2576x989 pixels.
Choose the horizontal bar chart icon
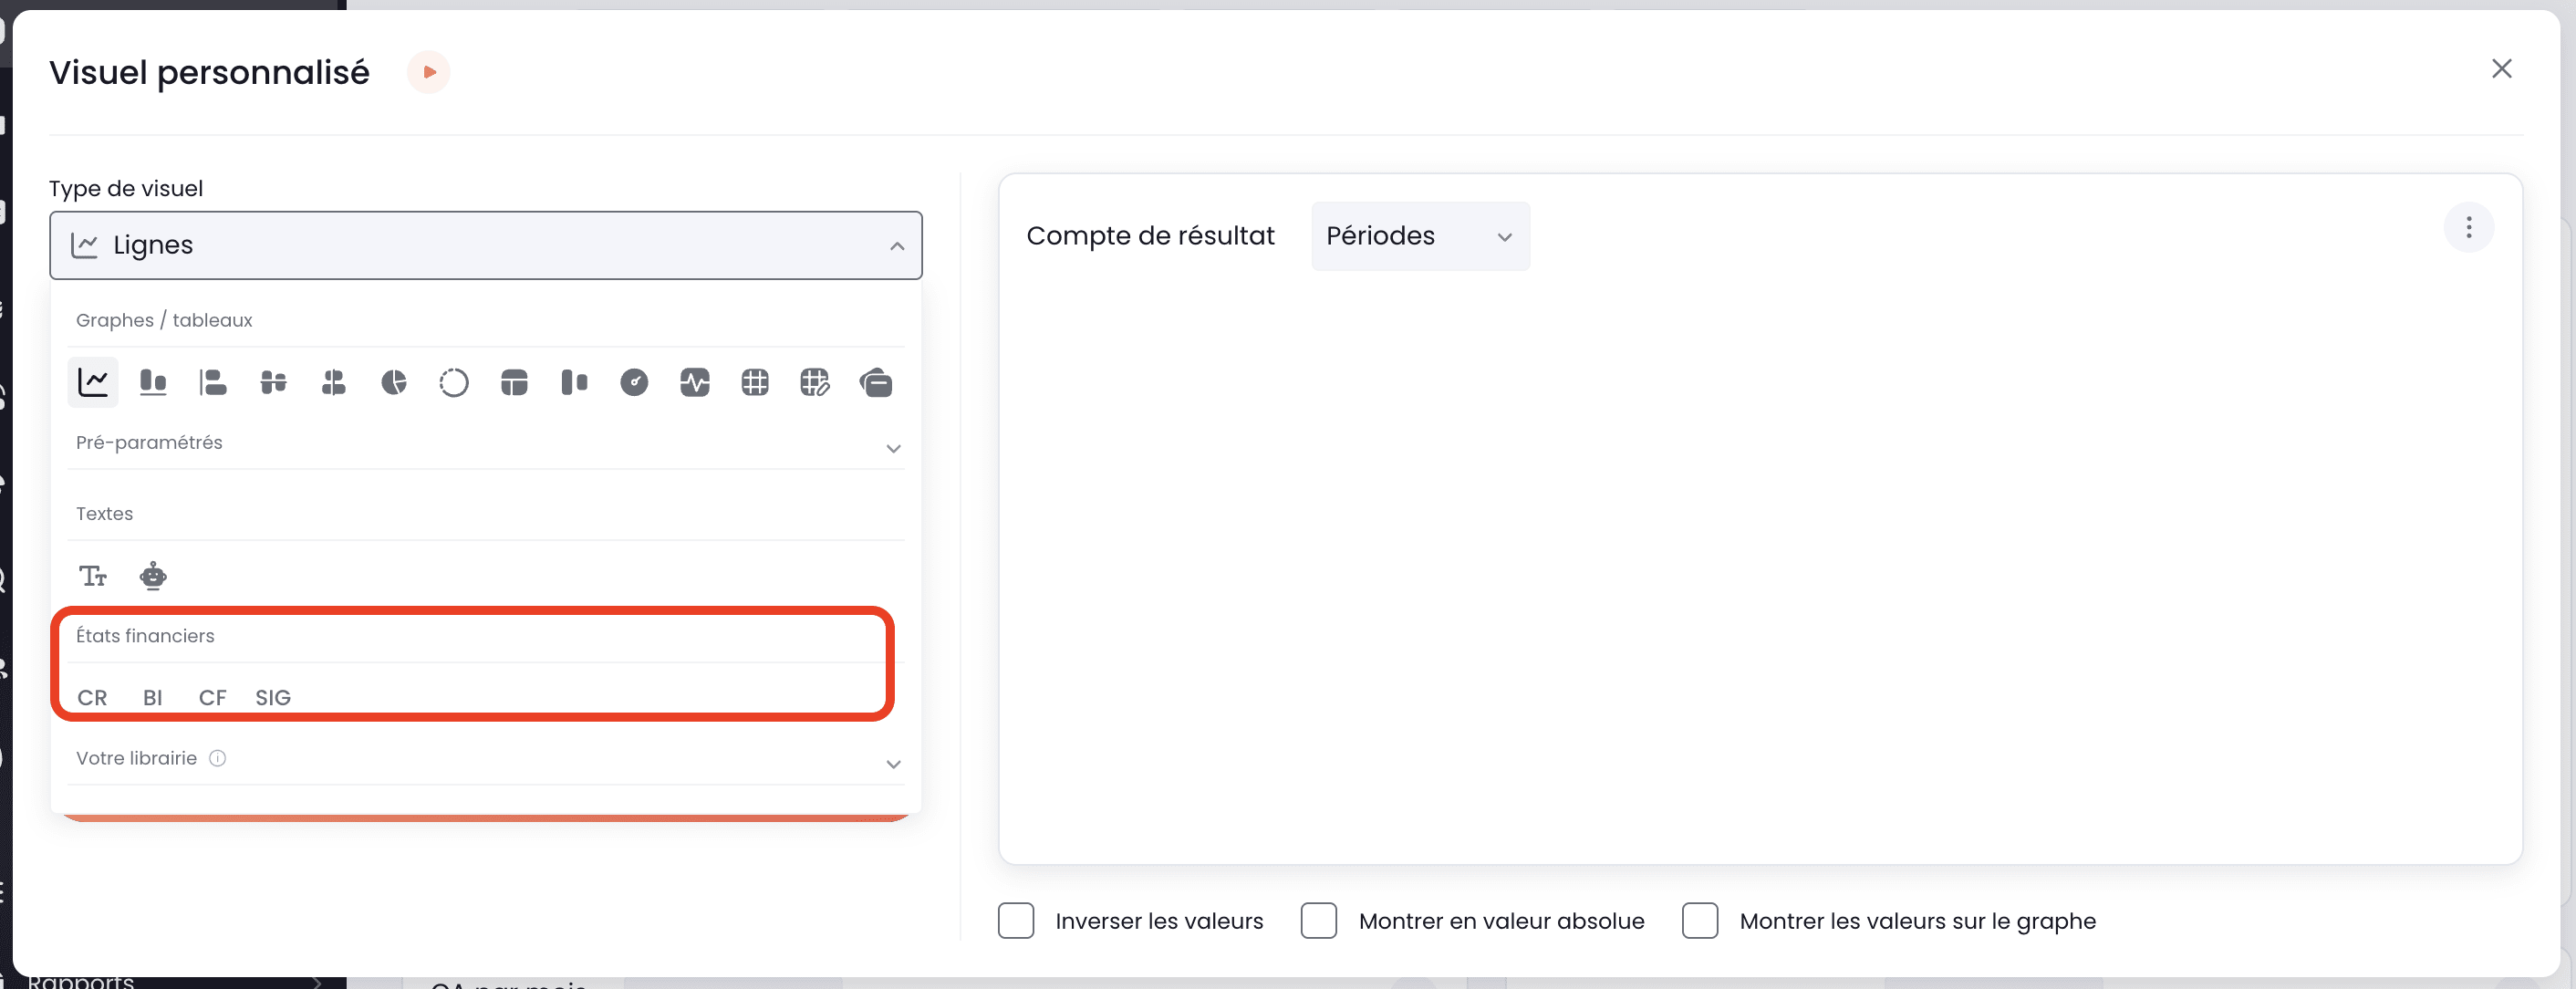pos(213,382)
